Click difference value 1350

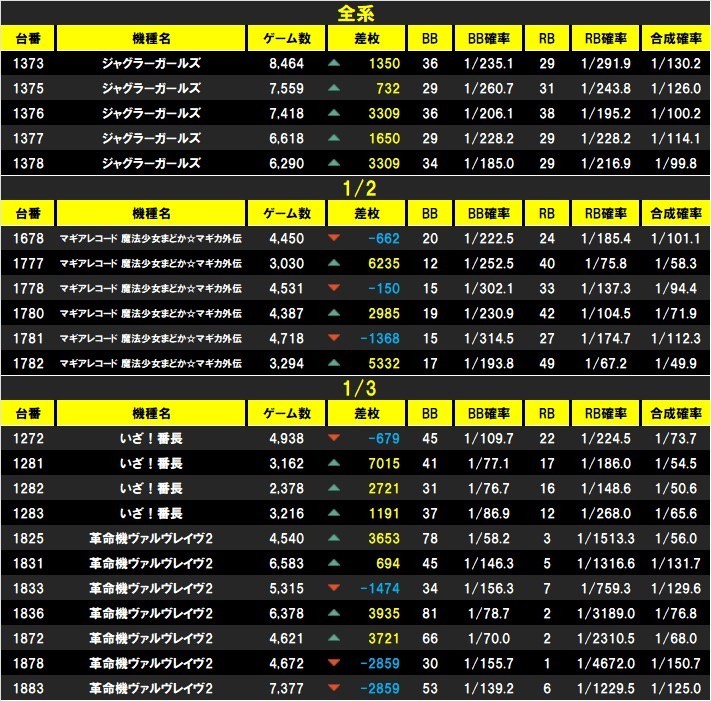(x=384, y=63)
